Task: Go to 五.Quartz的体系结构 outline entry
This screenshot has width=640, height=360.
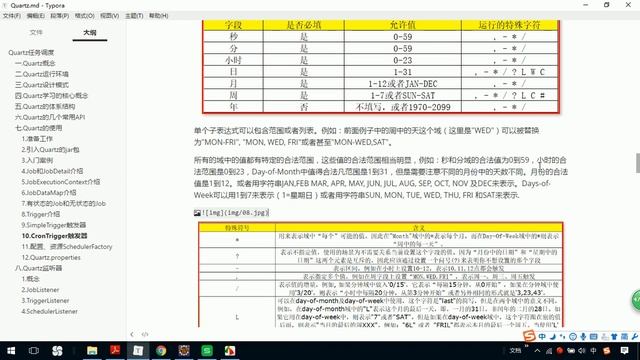Action: click(x=45, y=106)
